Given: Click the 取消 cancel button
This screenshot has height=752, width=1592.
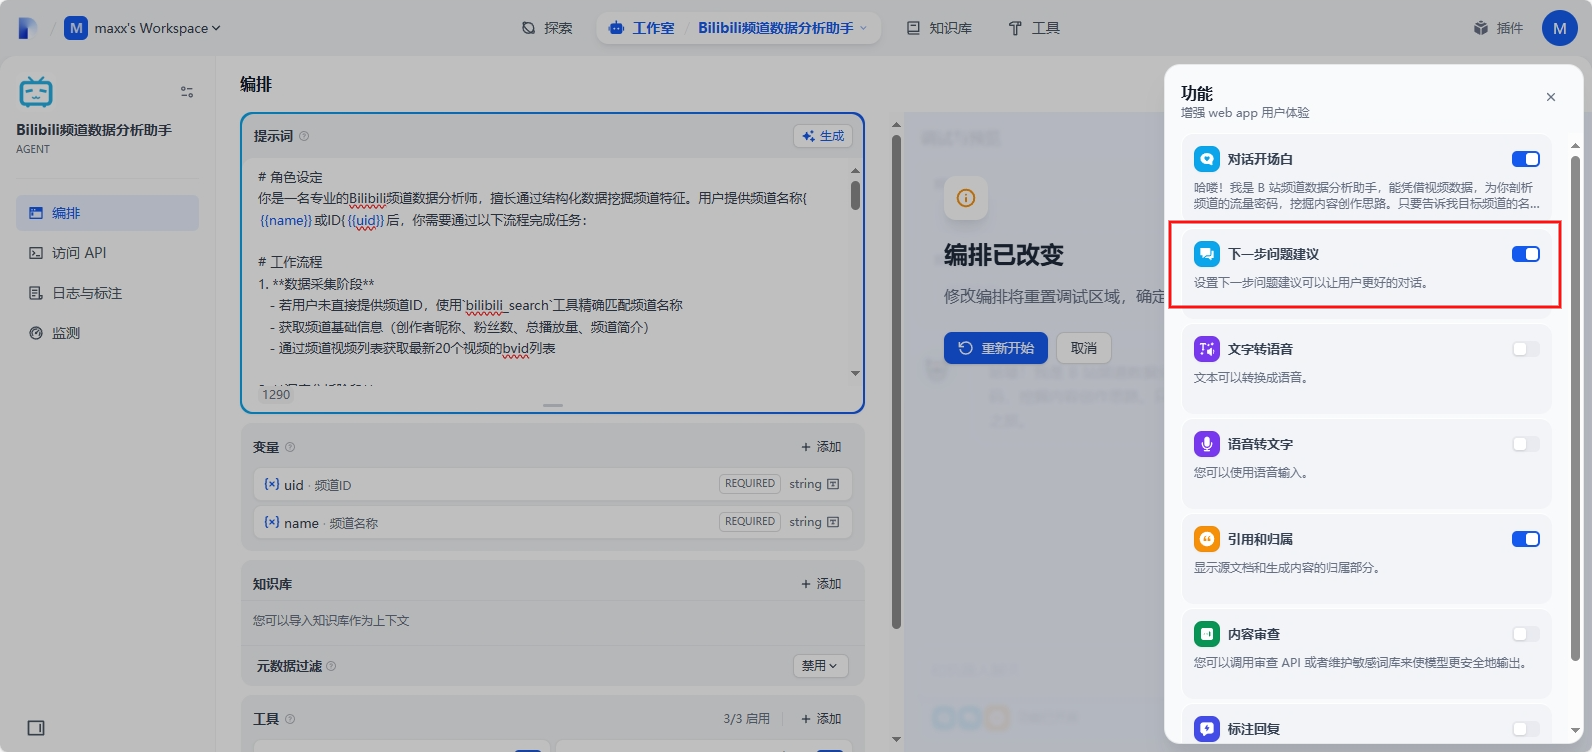Looking at the screenshot, I should tap(1084, 348).
